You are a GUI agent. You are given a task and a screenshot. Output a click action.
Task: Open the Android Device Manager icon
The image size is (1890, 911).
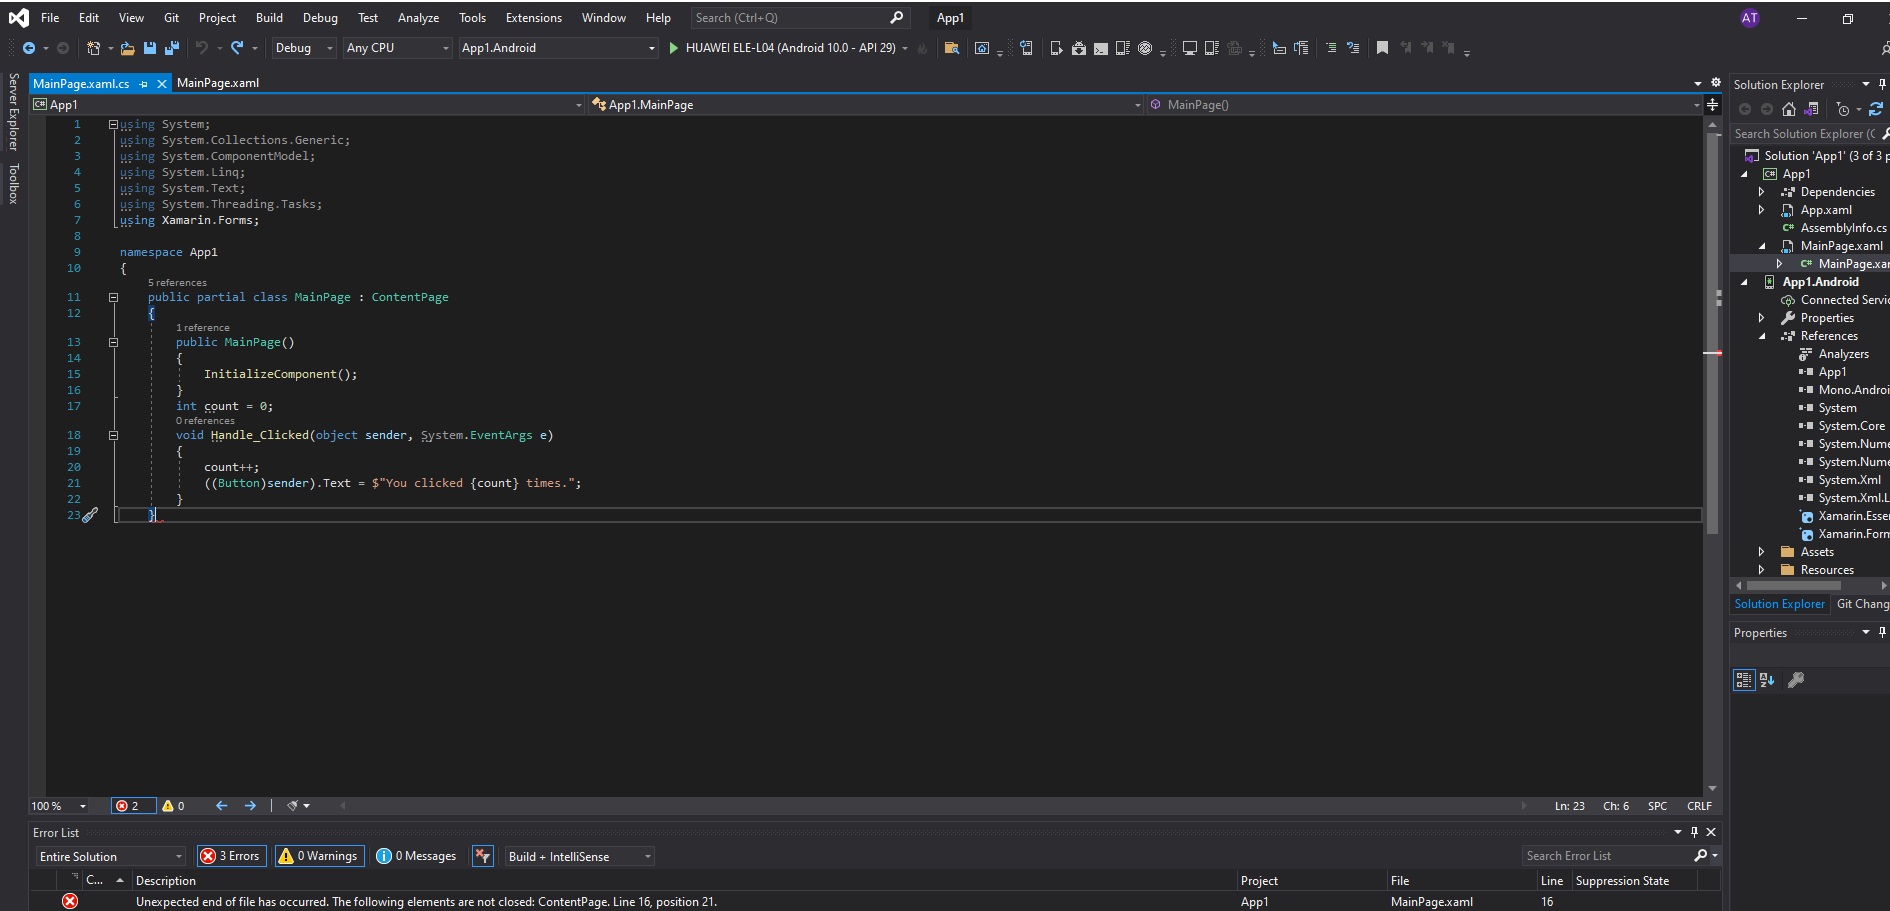click(1121, 48)
